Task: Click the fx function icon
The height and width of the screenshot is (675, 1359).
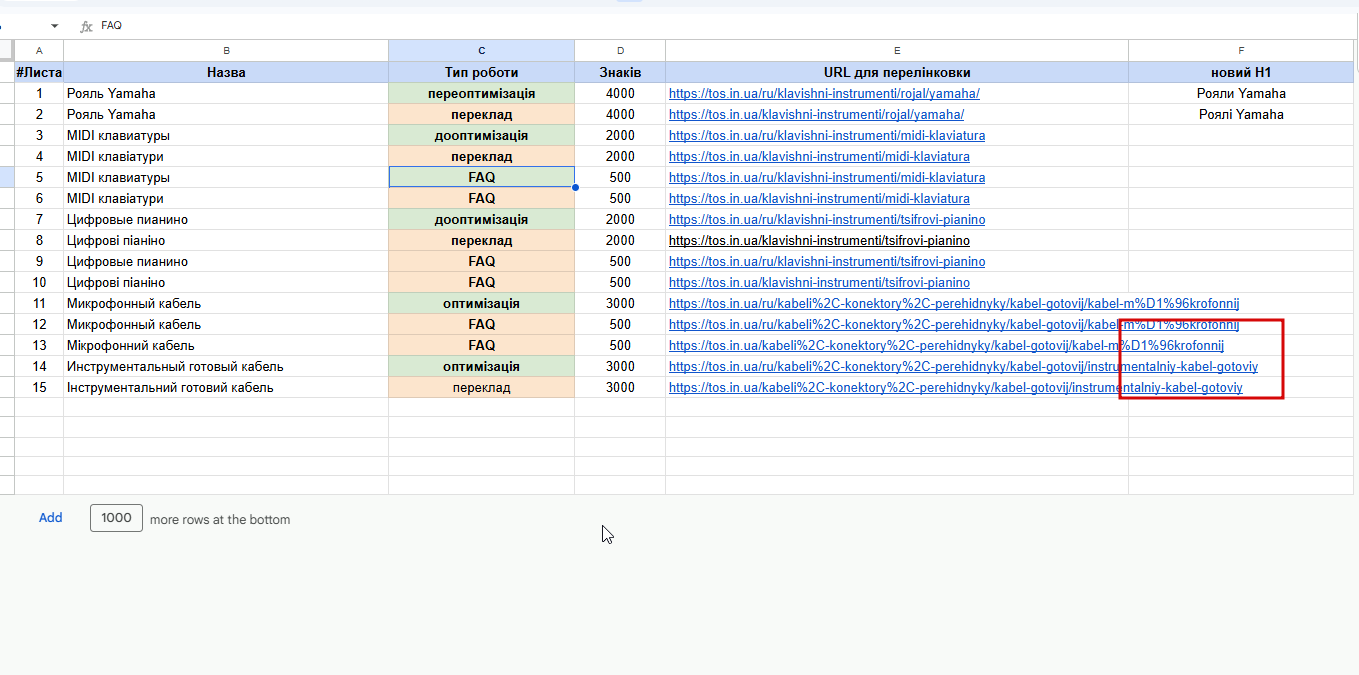Action: click(x=86, y=26)
